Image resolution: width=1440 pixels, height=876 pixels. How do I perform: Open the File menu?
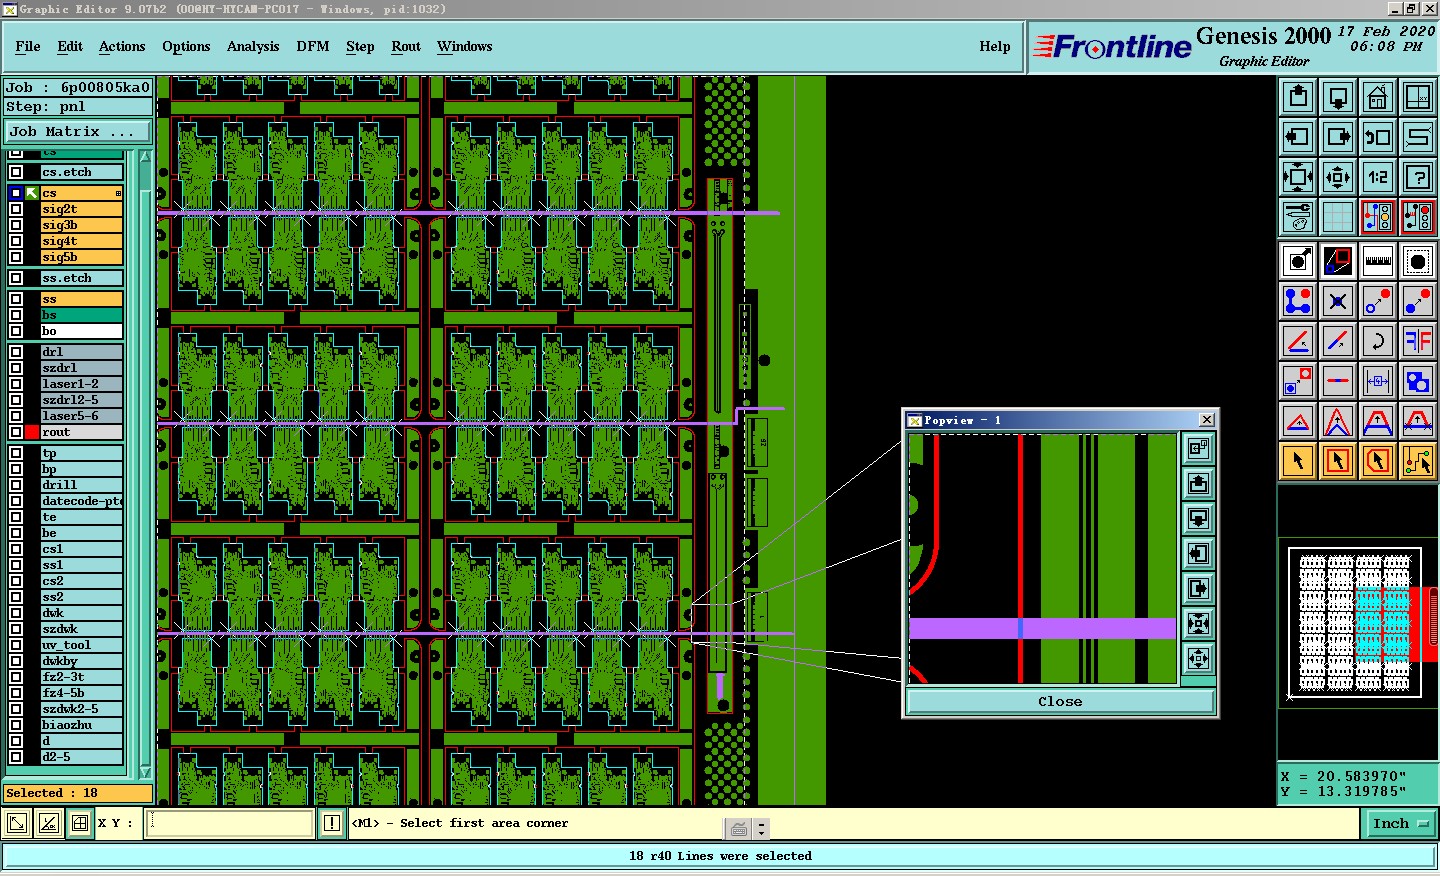28,46
